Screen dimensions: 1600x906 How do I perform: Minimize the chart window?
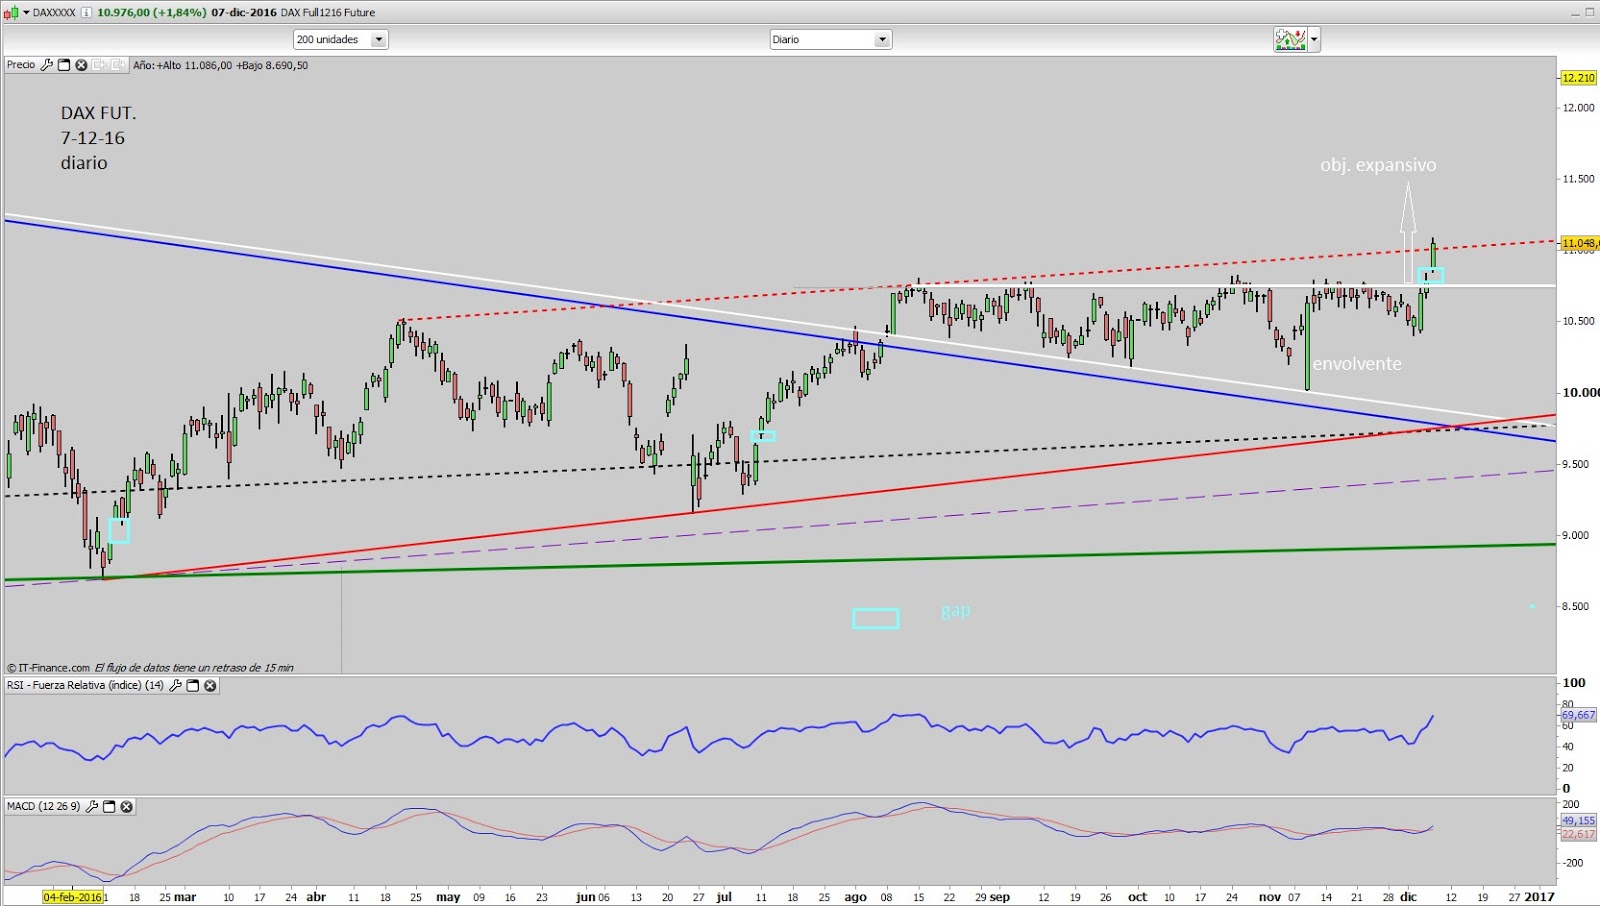click(x=1574, y=13)
